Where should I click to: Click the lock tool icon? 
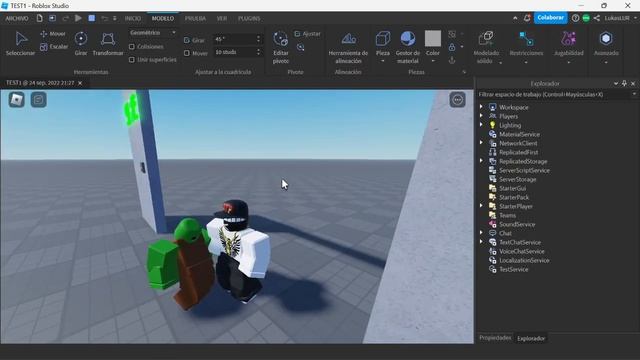tap(452, 47)
